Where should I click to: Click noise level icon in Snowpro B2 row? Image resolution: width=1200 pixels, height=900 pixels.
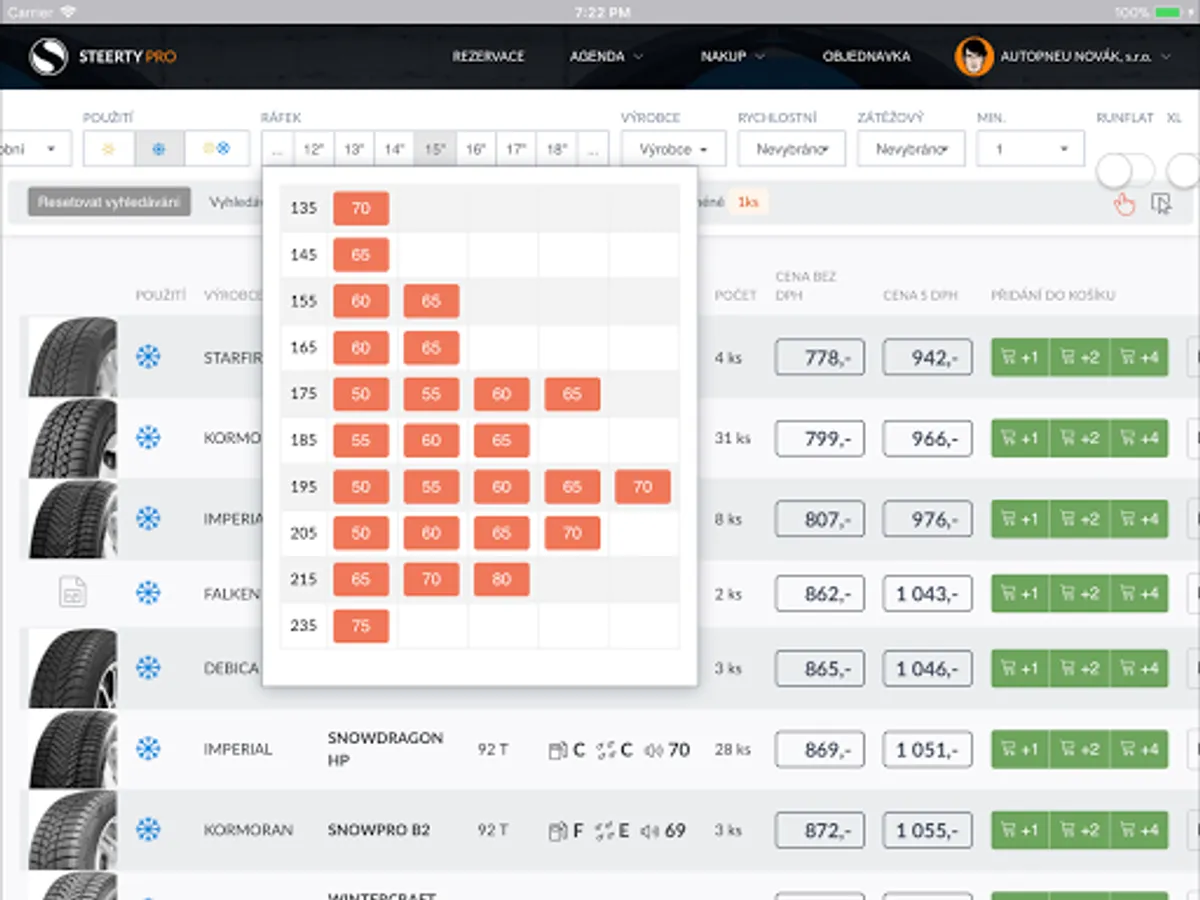click(x=651, y=830)
